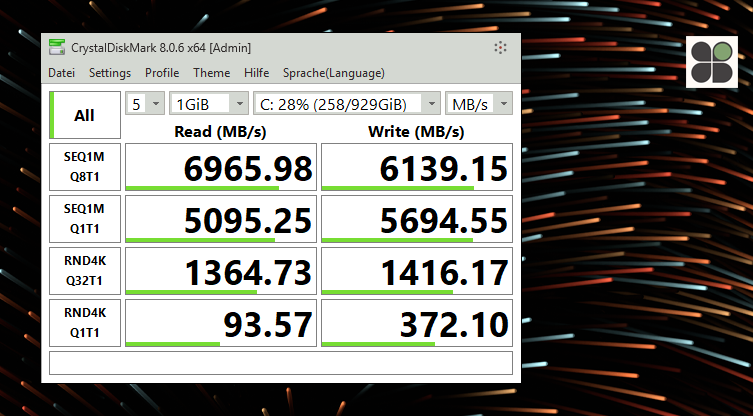Viewport: 753px width, 416px height.
Task: Open the Sprache(Language) menu
Action: (334, 73)
